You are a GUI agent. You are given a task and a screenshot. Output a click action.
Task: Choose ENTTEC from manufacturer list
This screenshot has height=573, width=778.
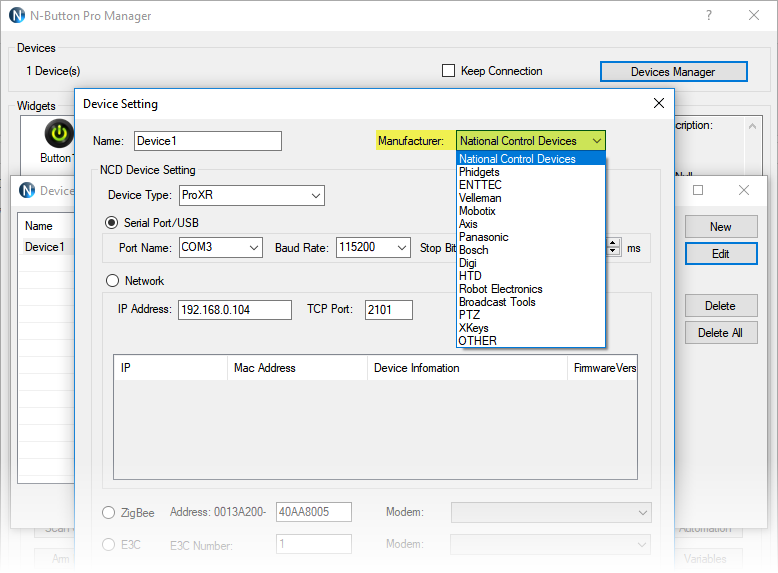click(530, 185)
